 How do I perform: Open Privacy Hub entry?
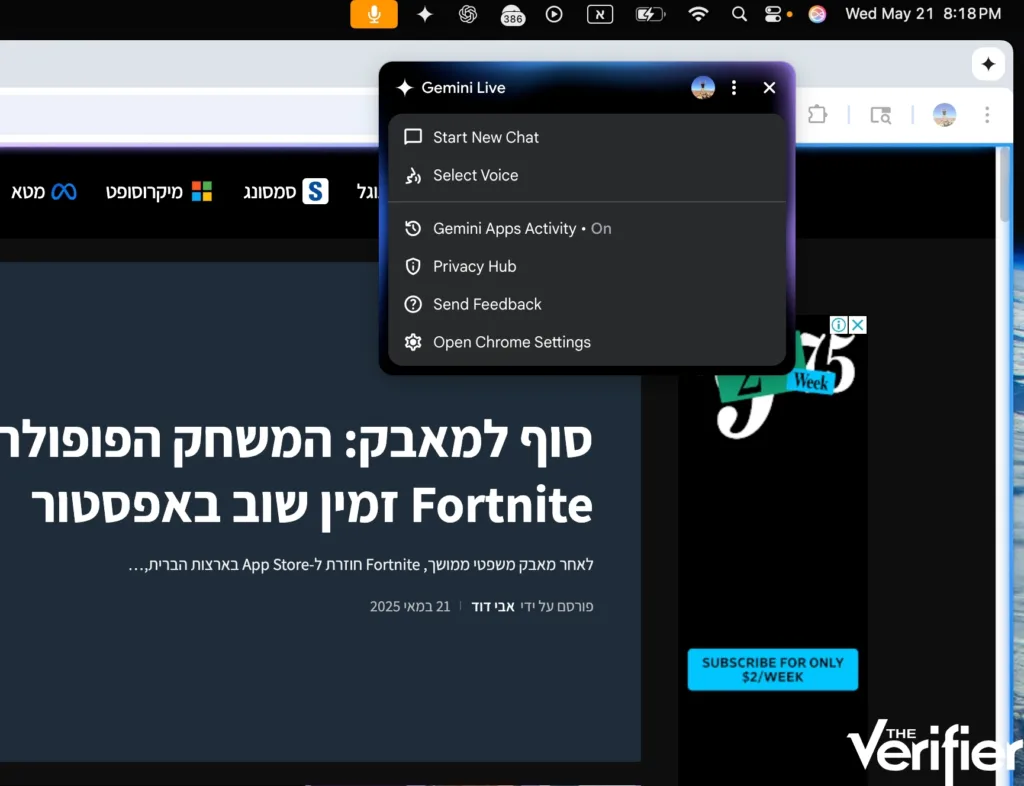click(x=586, y=266)
